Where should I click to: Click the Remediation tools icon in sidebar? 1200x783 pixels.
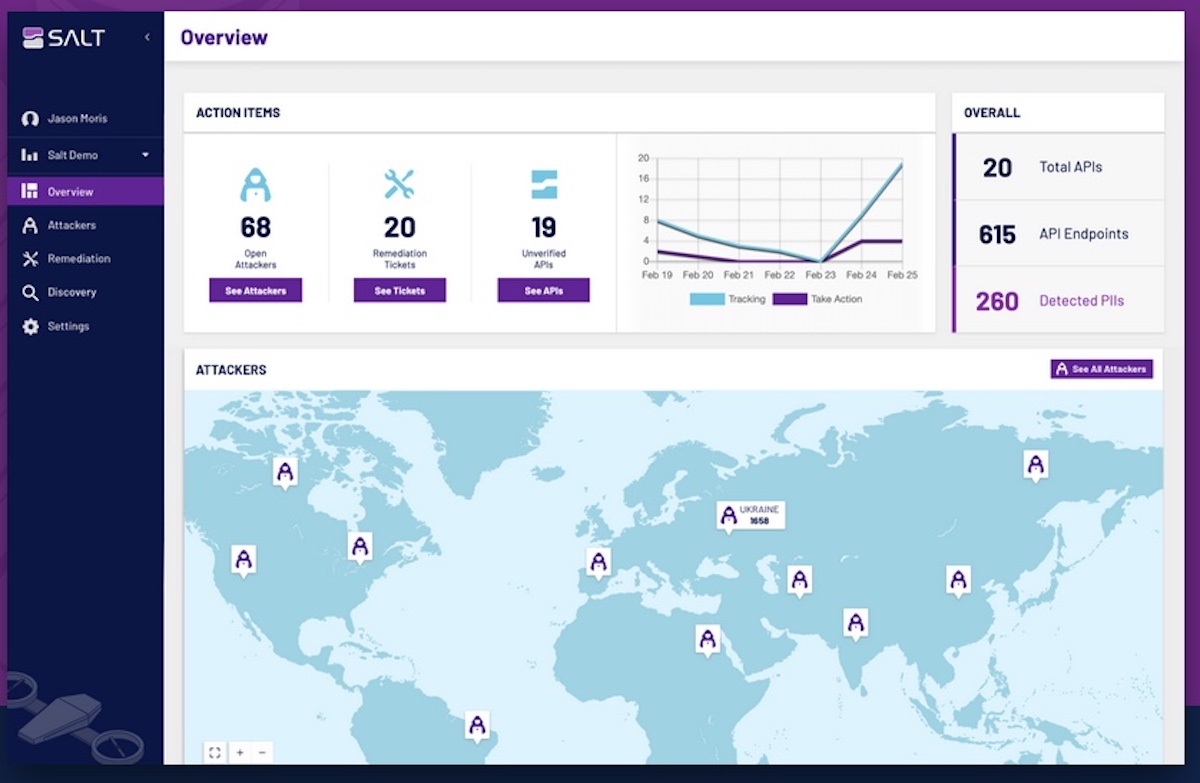(x=30, y=258)
